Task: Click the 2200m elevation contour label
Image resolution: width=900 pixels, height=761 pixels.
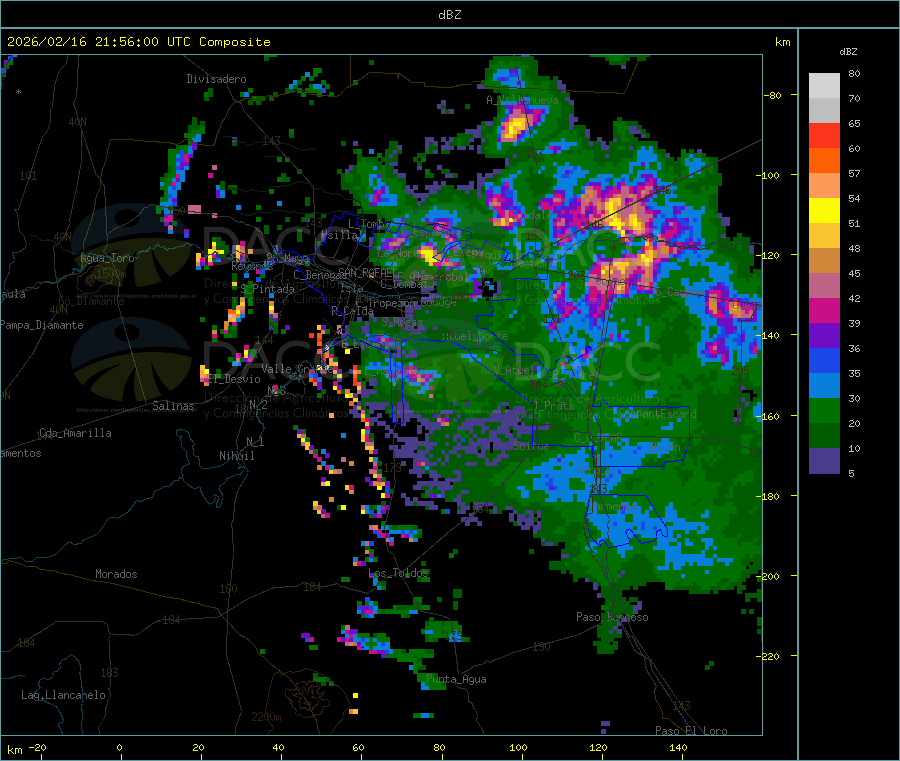Action: coord(266,717)
